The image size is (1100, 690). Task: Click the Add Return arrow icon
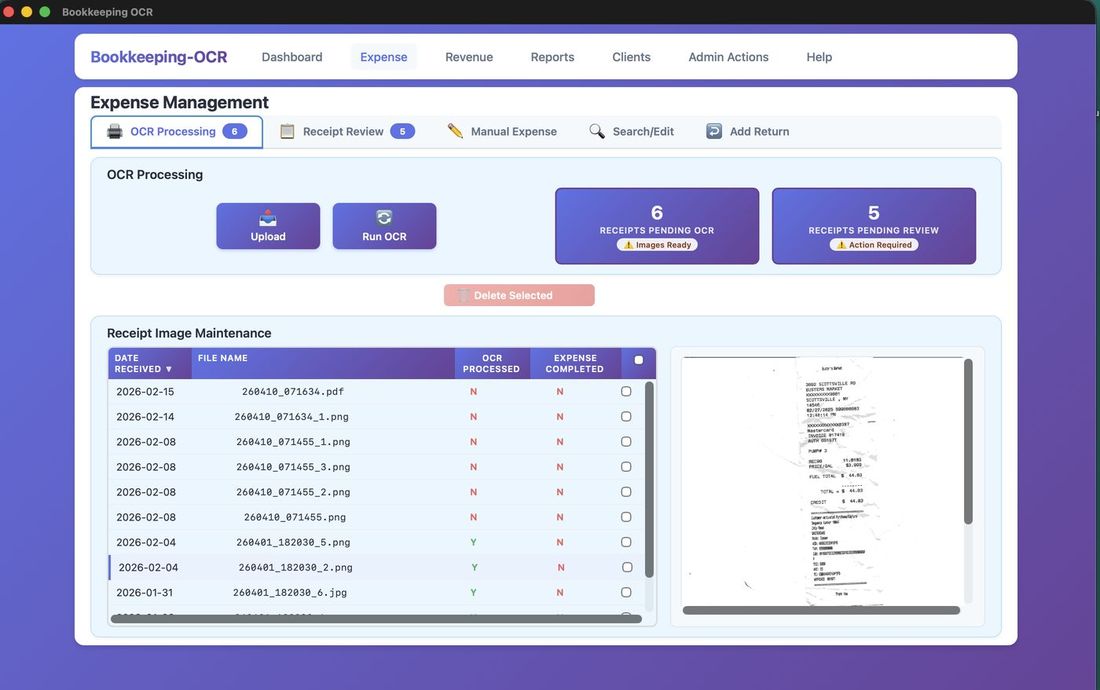tap(714, 131)
